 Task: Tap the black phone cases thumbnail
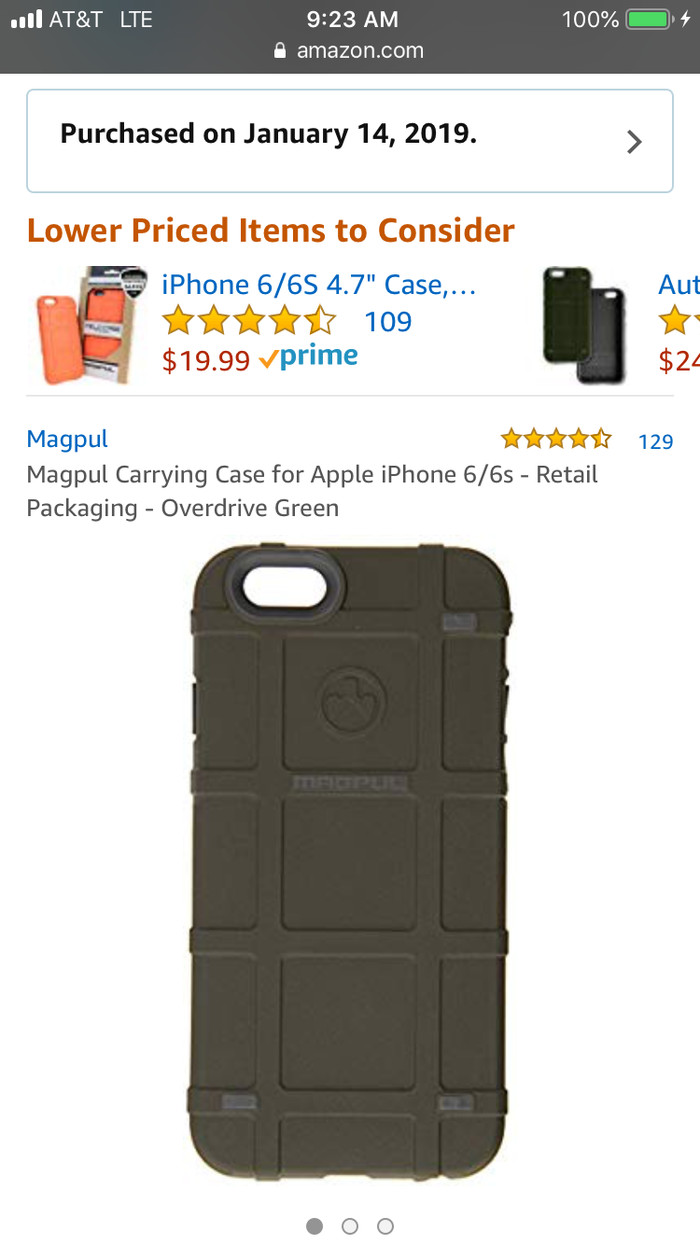tap(585, 326)
